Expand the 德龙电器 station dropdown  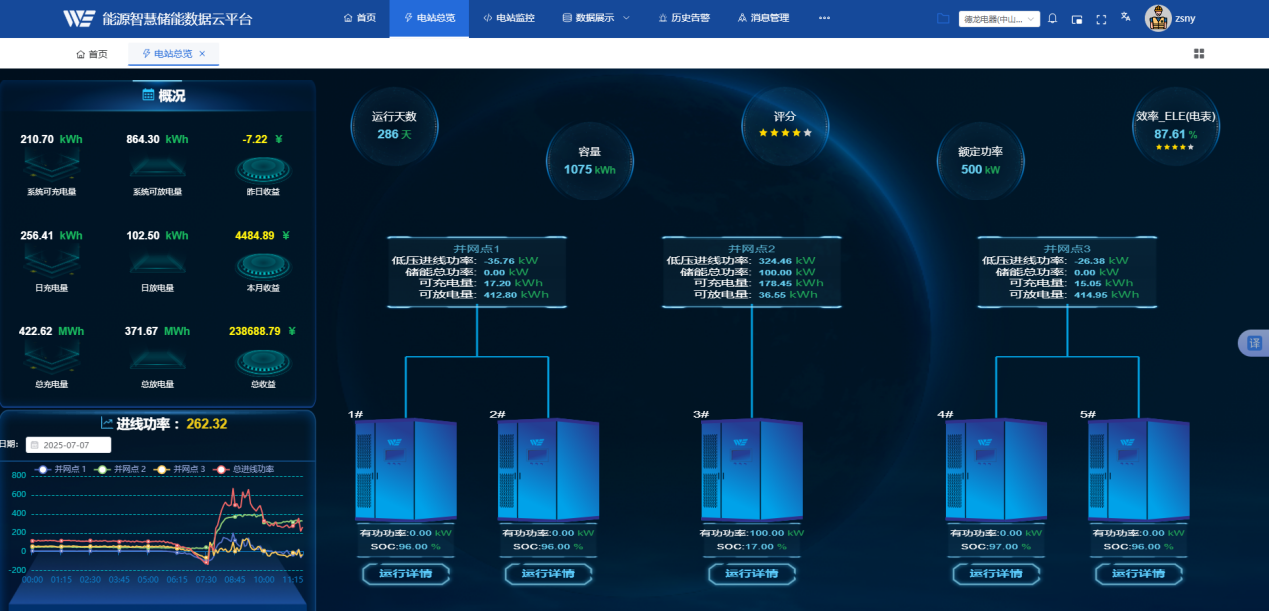click(999, 19)
